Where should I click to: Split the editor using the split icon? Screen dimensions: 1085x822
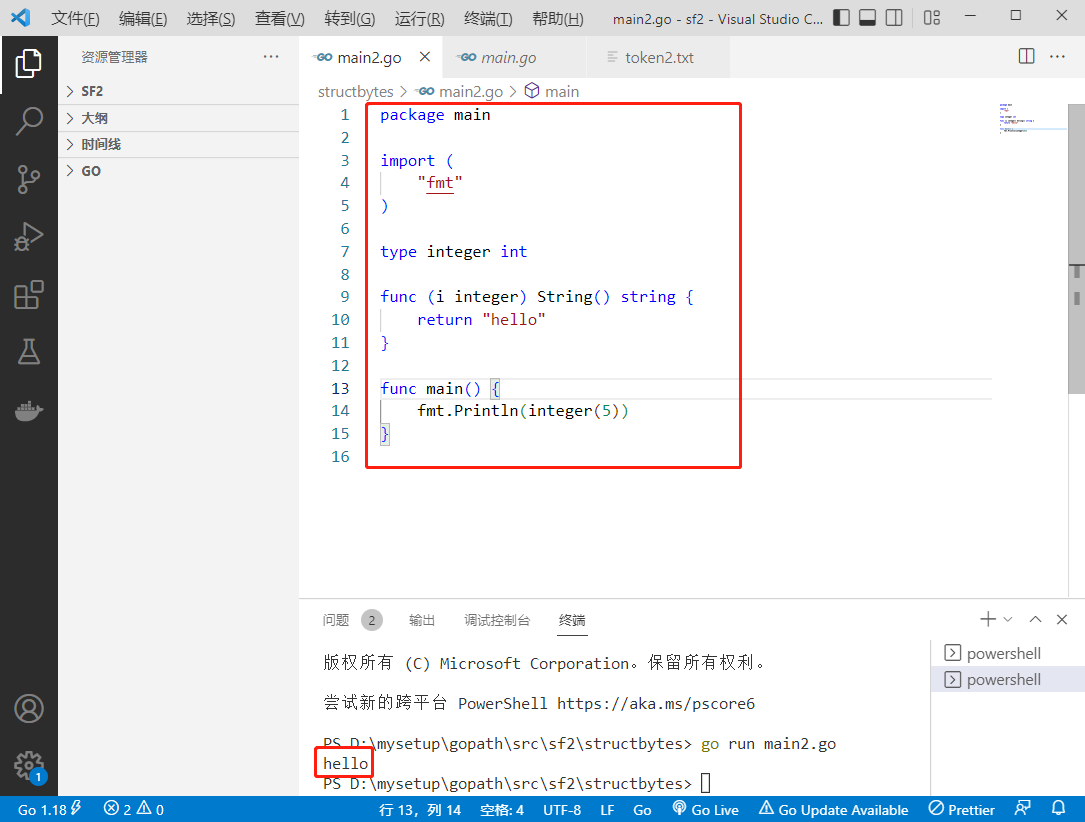click(x=1026, y=57)
